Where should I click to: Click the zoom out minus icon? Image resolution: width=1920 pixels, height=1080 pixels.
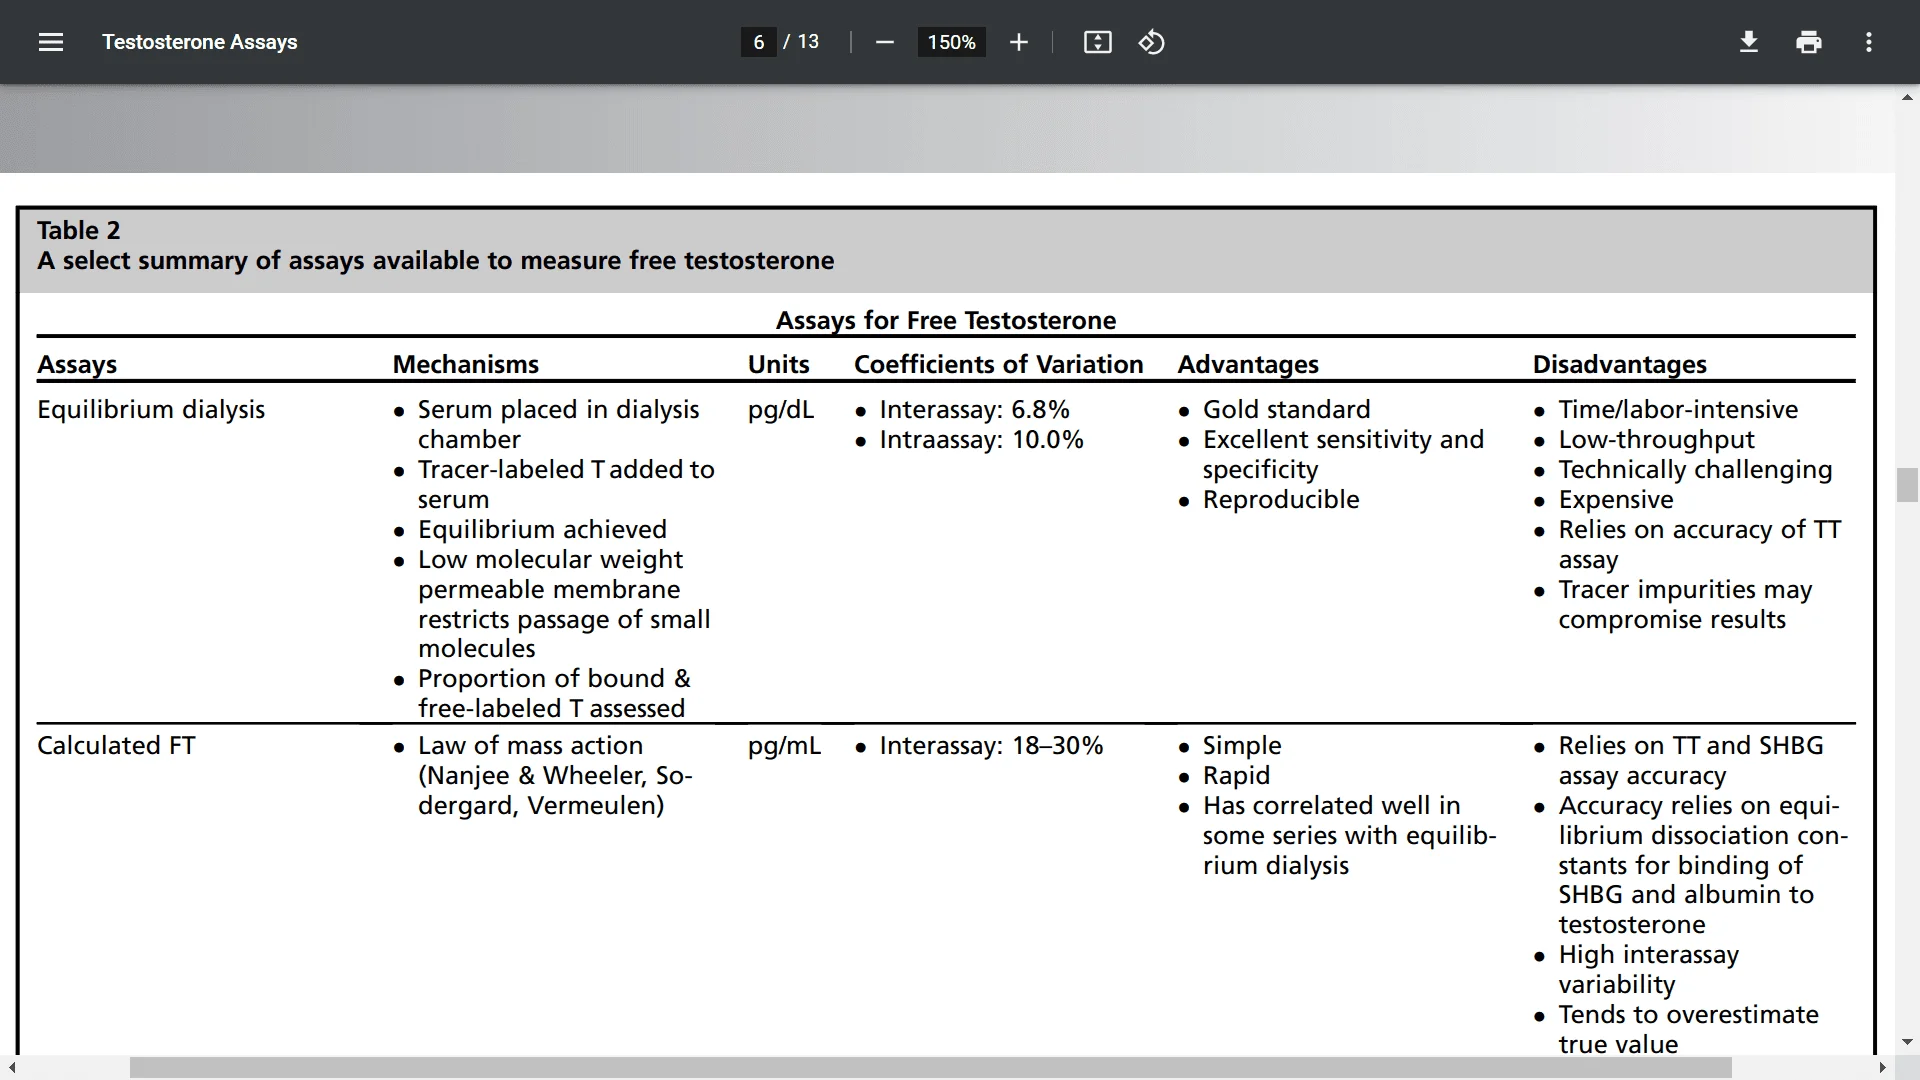pyautogui.click(x=885, y=42)
